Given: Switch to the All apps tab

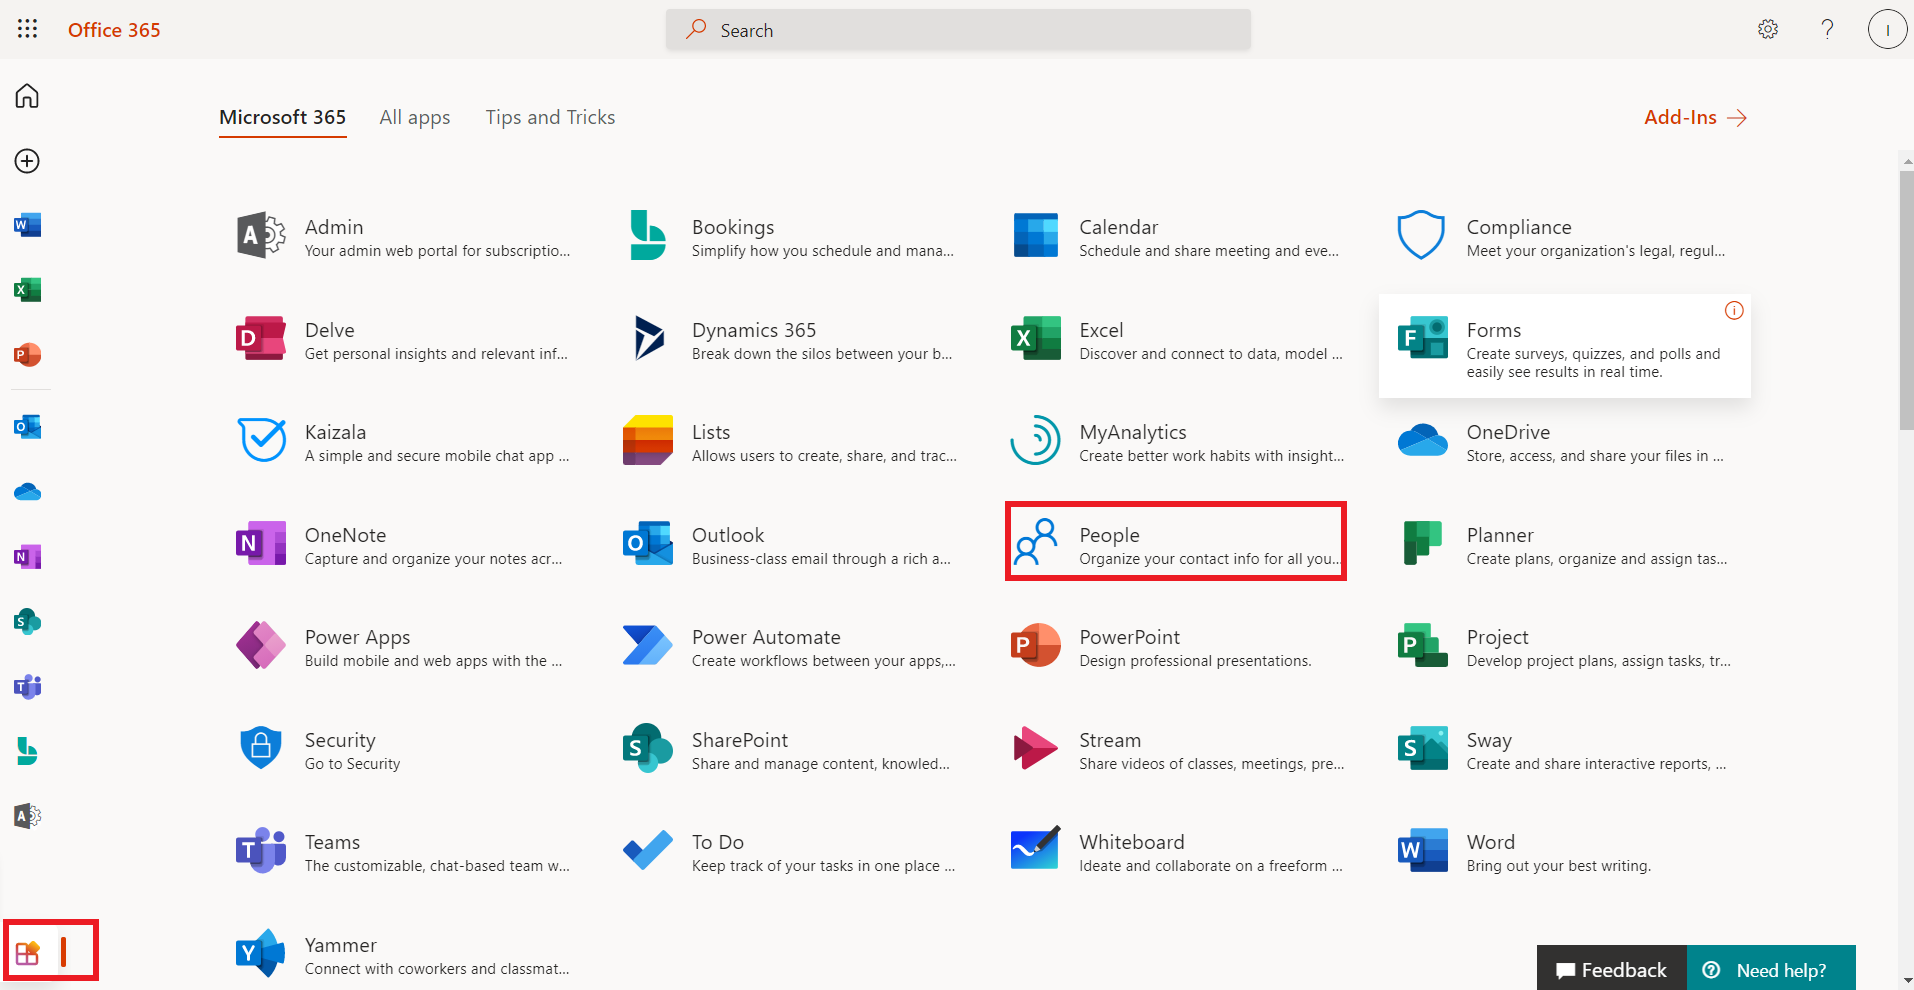Looking at the screenshot, I should [x=414, y=117].
